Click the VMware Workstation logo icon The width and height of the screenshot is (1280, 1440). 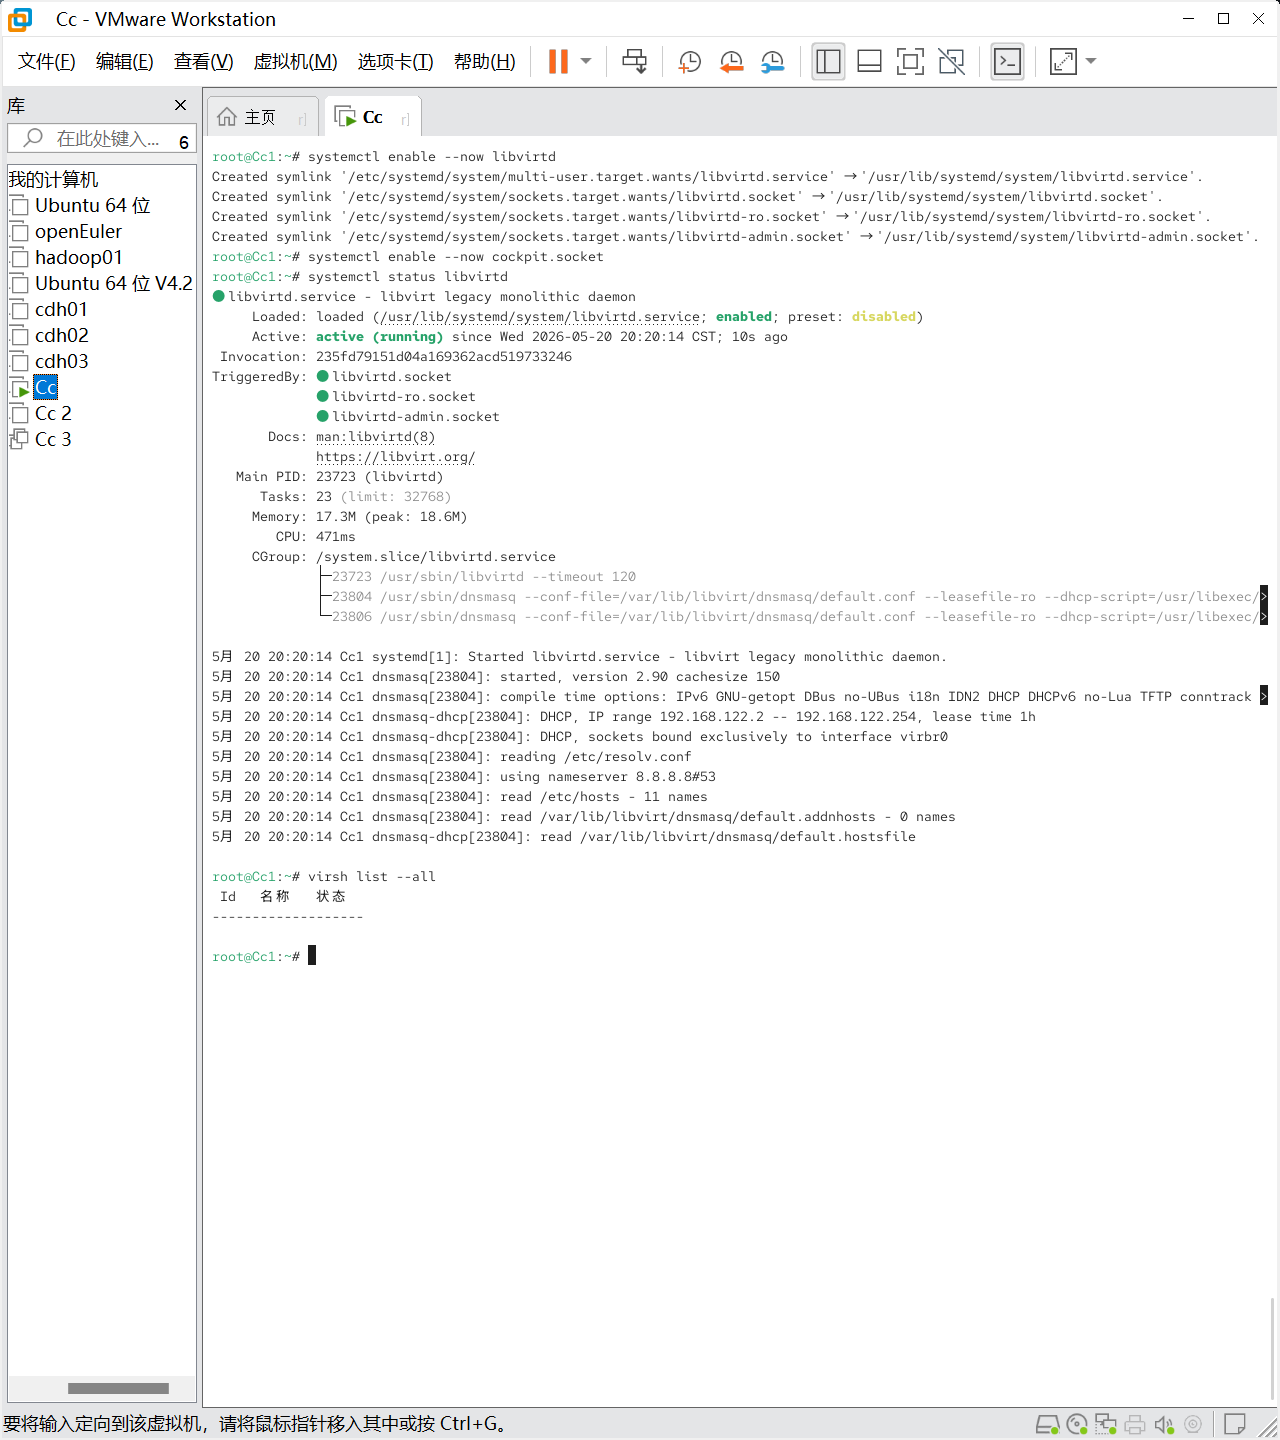pos(20,19)
